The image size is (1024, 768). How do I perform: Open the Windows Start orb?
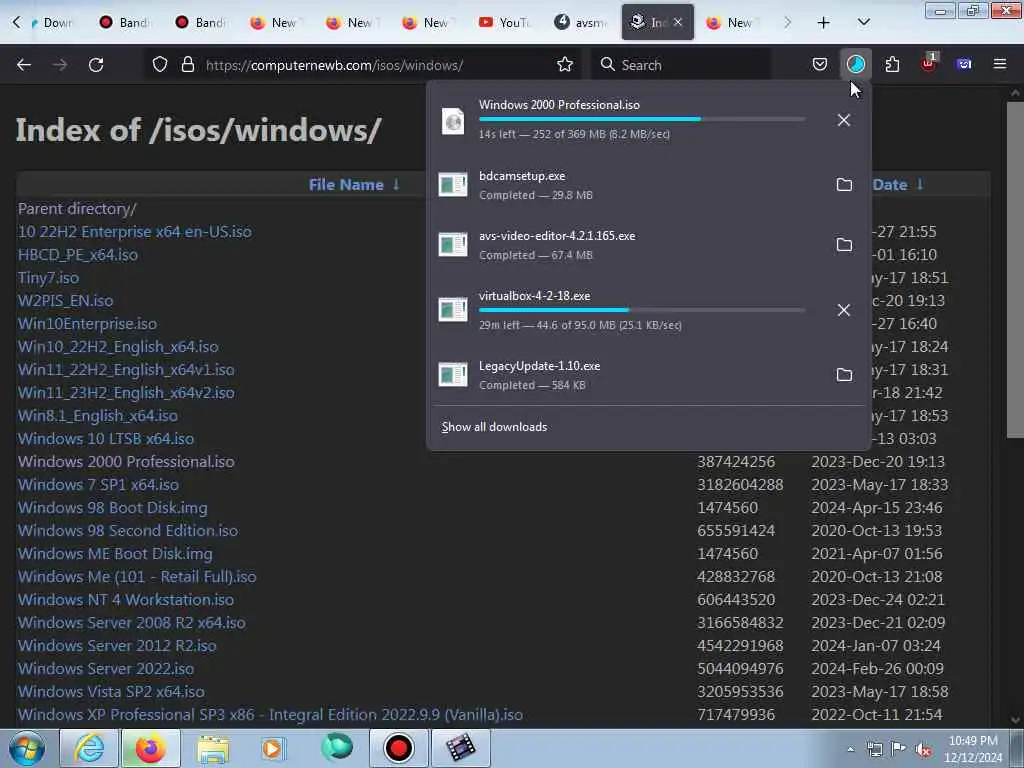coord(27,748)
